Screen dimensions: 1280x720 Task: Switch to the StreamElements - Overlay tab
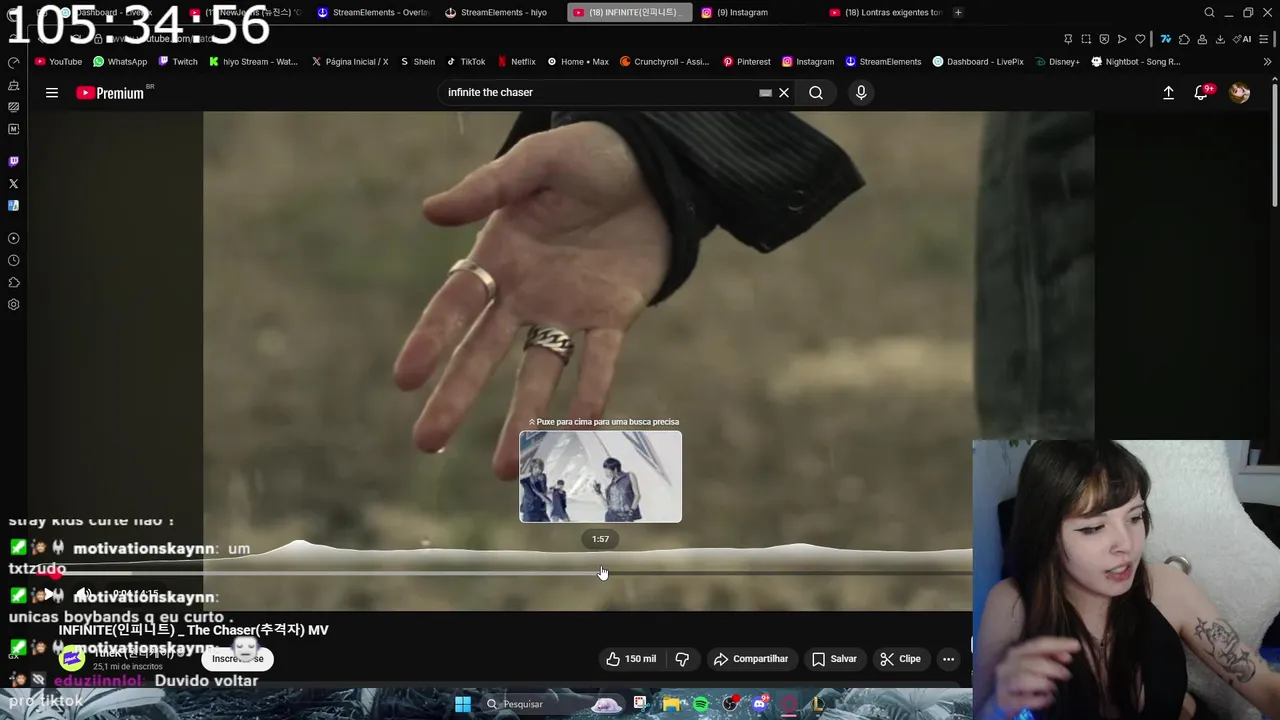[x=373, y=13]
